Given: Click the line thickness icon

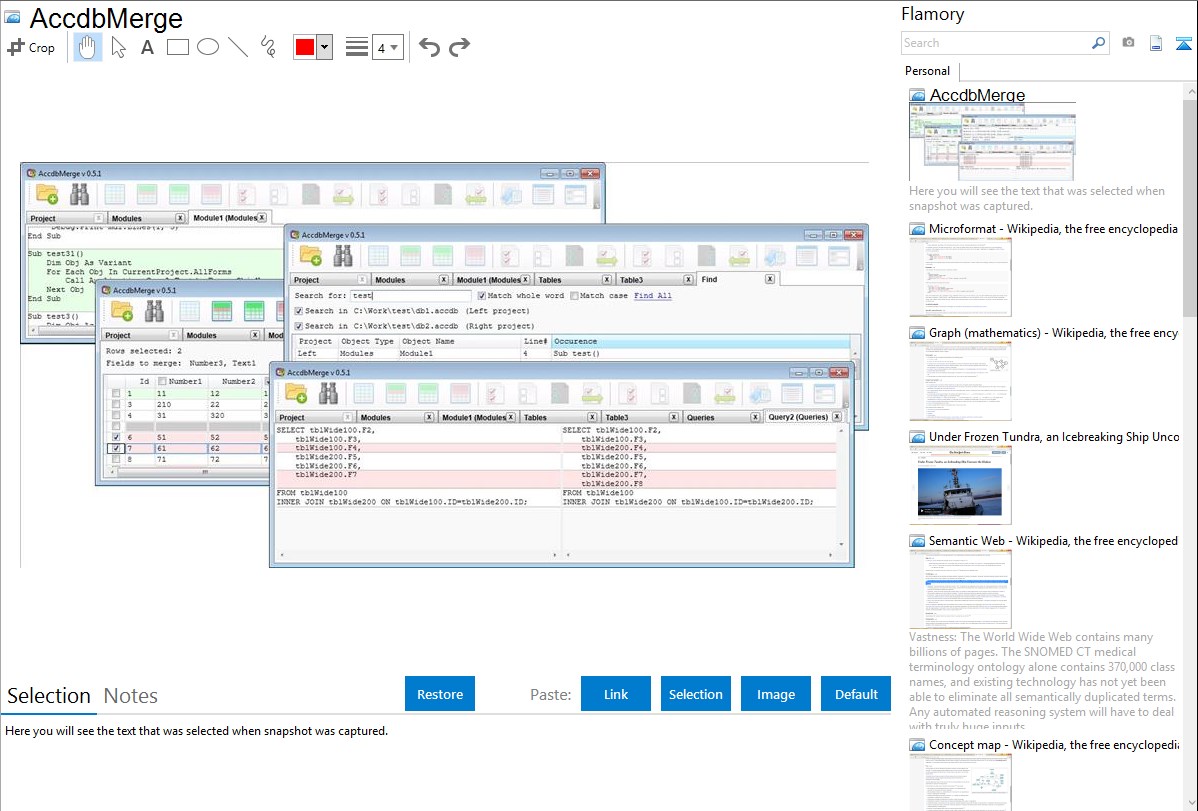Looking at the screenshot, I should coord(356,47).
